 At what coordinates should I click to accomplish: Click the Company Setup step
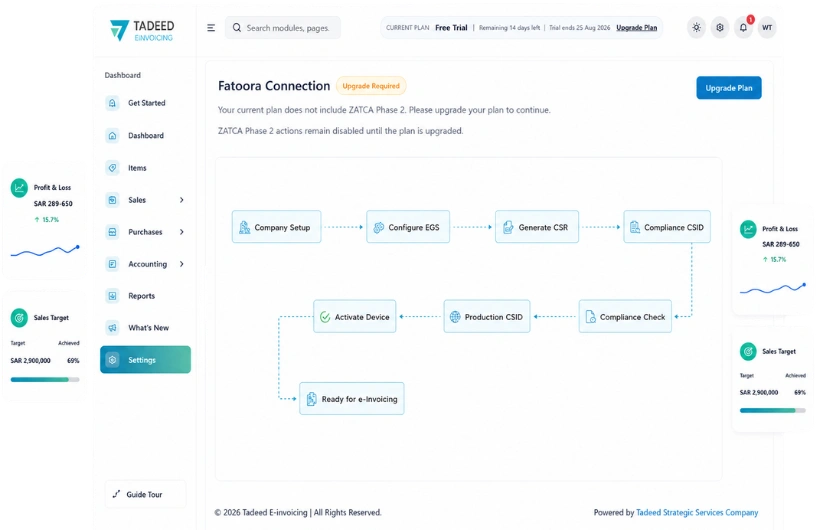click(x=276, y=227)
